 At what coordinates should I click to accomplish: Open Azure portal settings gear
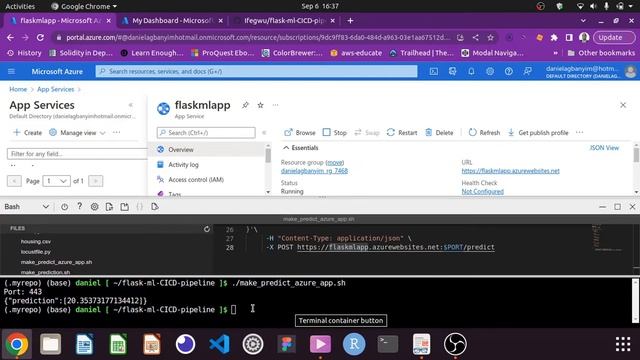pyautogui.click(x=490, y=71)
